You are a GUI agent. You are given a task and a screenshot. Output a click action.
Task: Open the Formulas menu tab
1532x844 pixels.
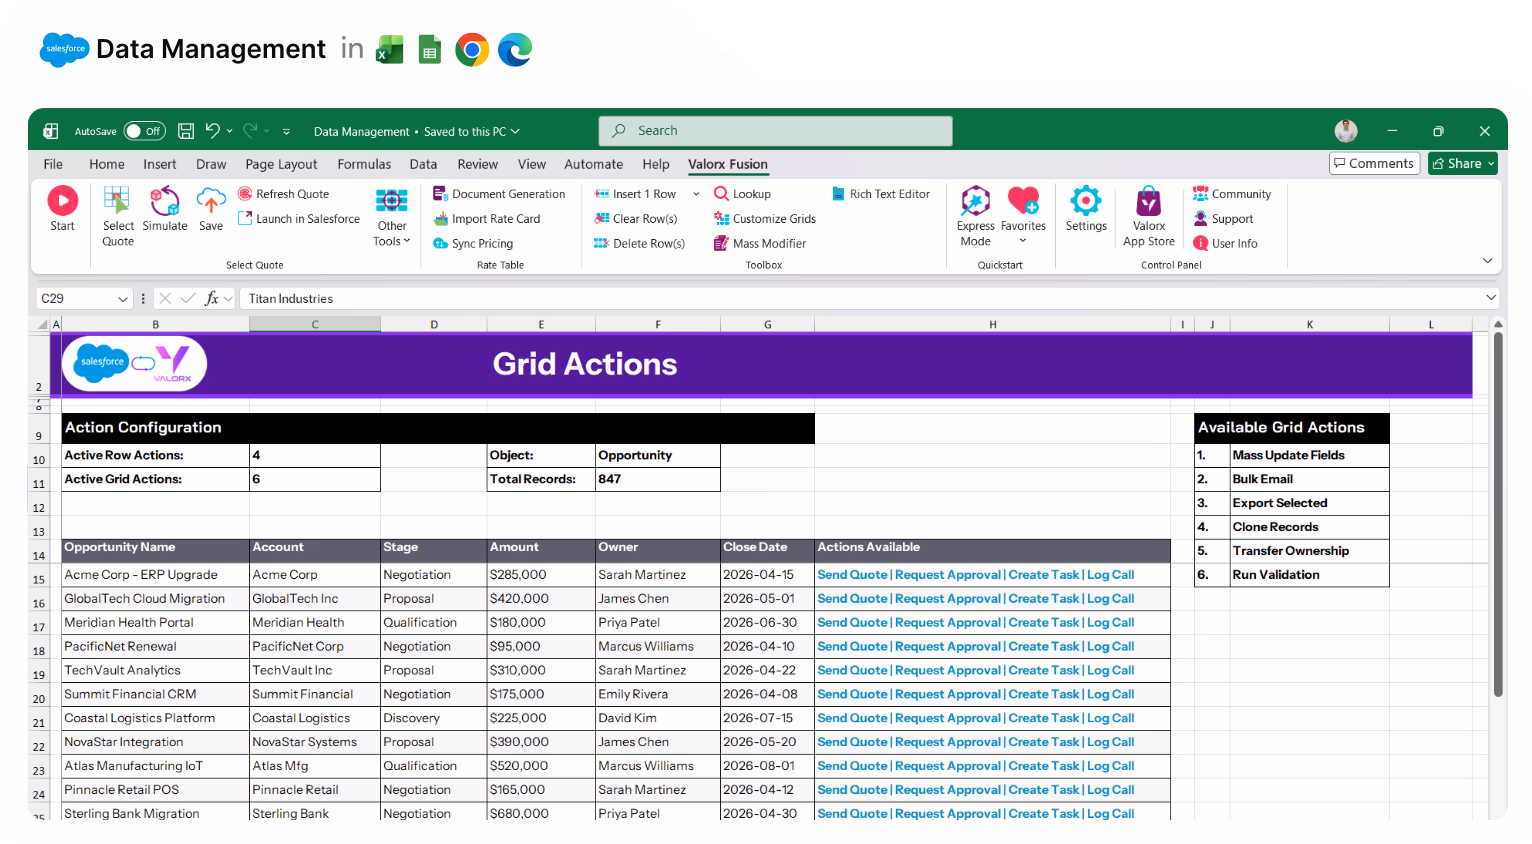[x=364, y=164]
